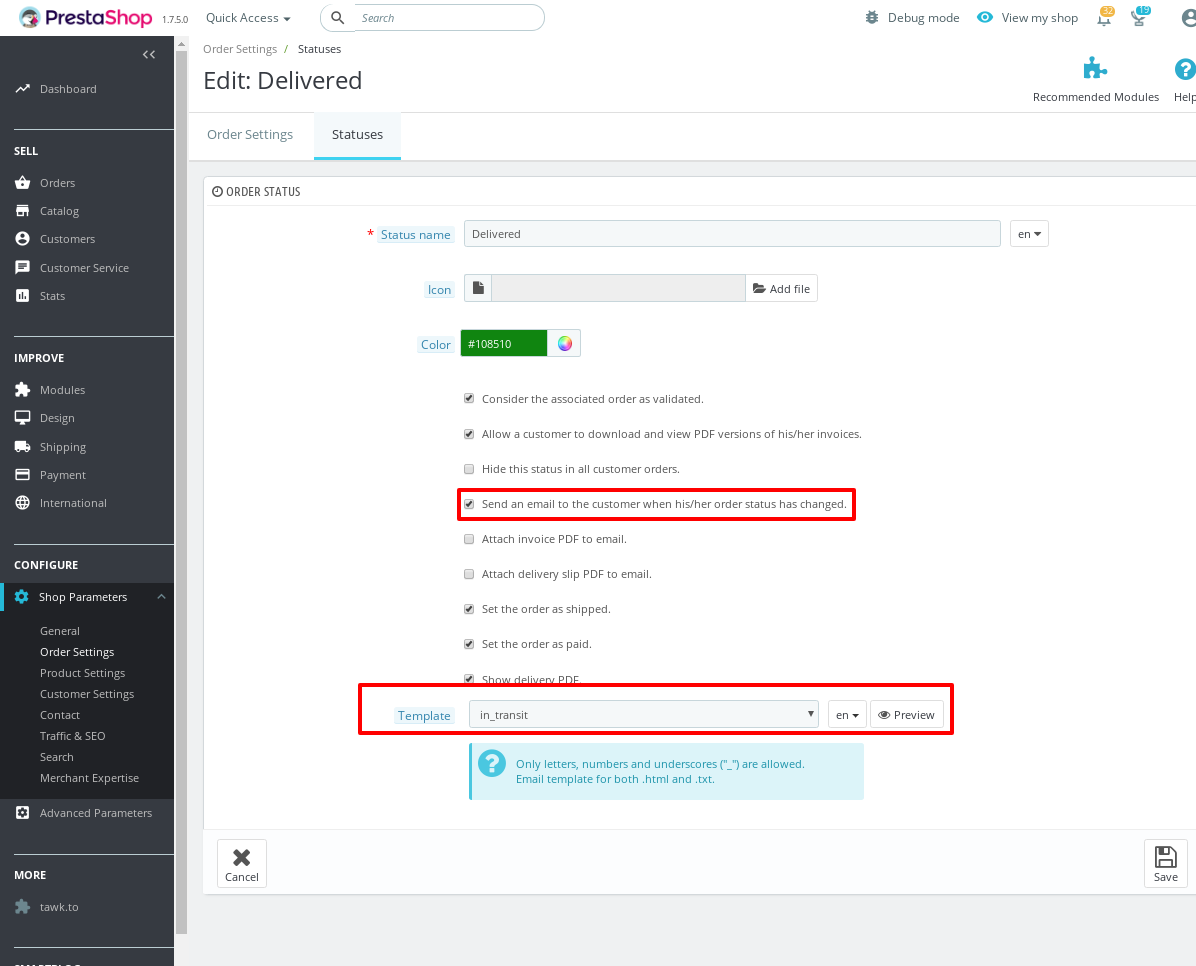Open Traffic & SEO submenu item
The width and height of the screenshot is (1196, 966).
tap(72, 736)
